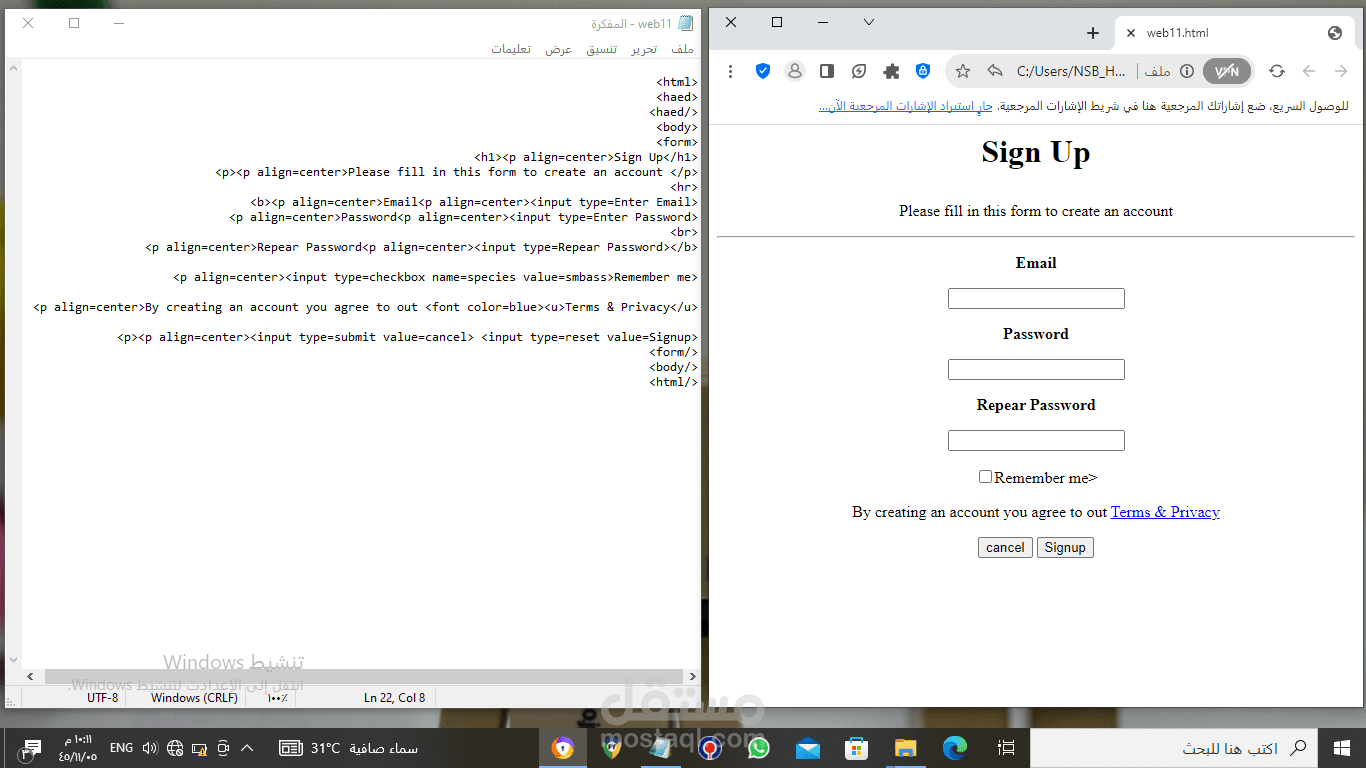Open the Windows Start button
This screenshot has width=1366, height=768.
pyautogui.click(x=1341, y=748)
